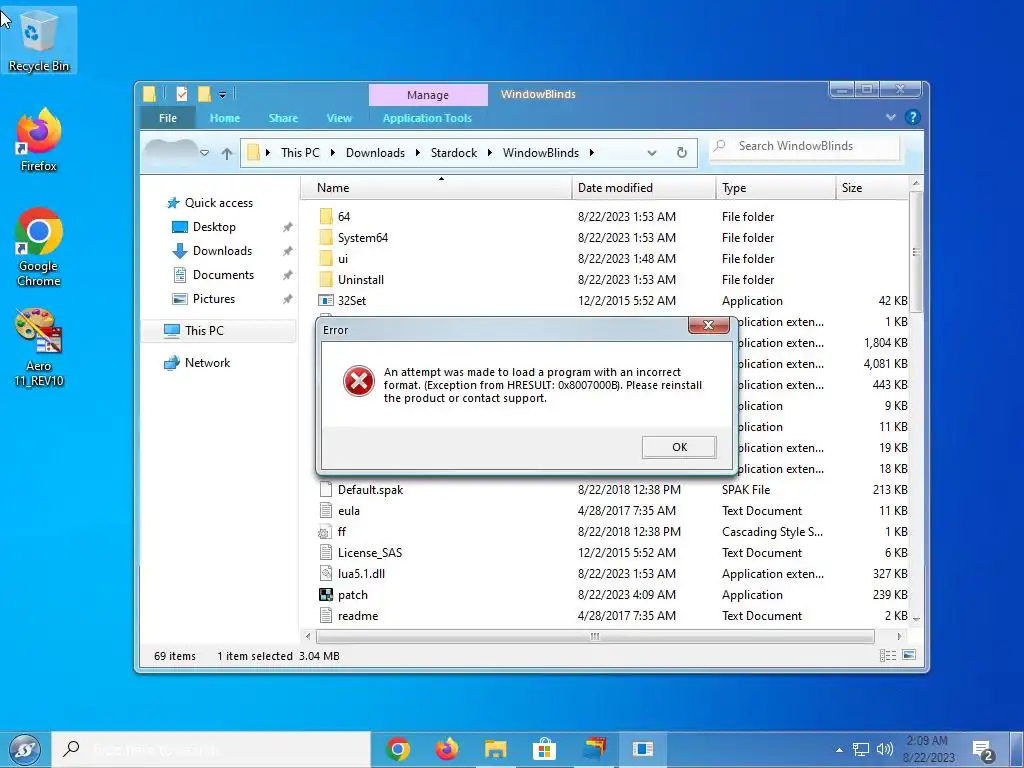This screenshot has width=1024, height=768.
Task: Launch Firefox from the desktop shortcut
Action: [39, 140]
